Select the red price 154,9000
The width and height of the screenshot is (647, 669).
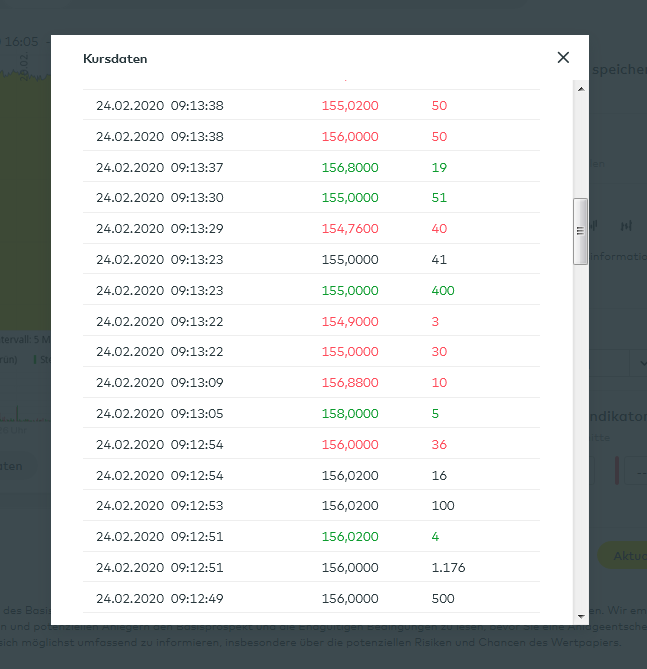coord(350,321)
